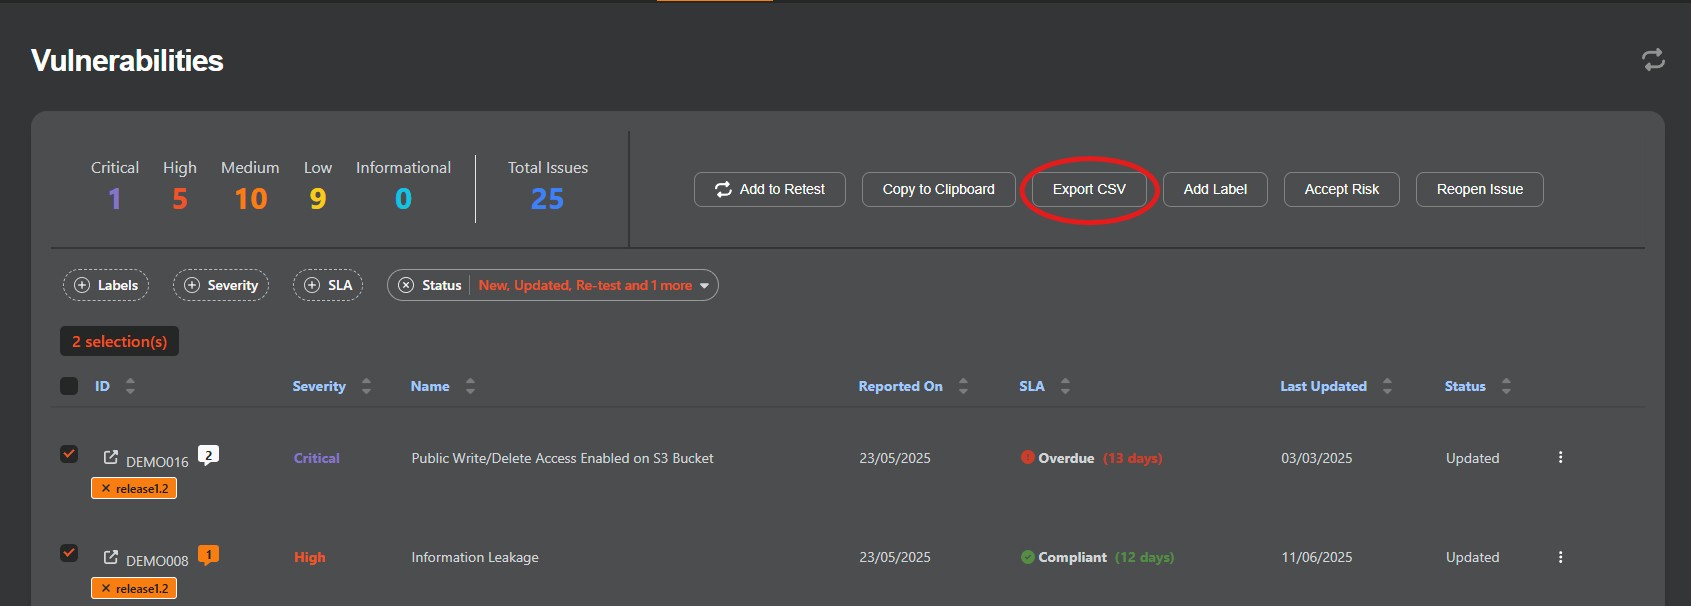Open comments bubble on DEMO016
The image size is (1691, 606).
pyautogui.click(x=208, y=455)
